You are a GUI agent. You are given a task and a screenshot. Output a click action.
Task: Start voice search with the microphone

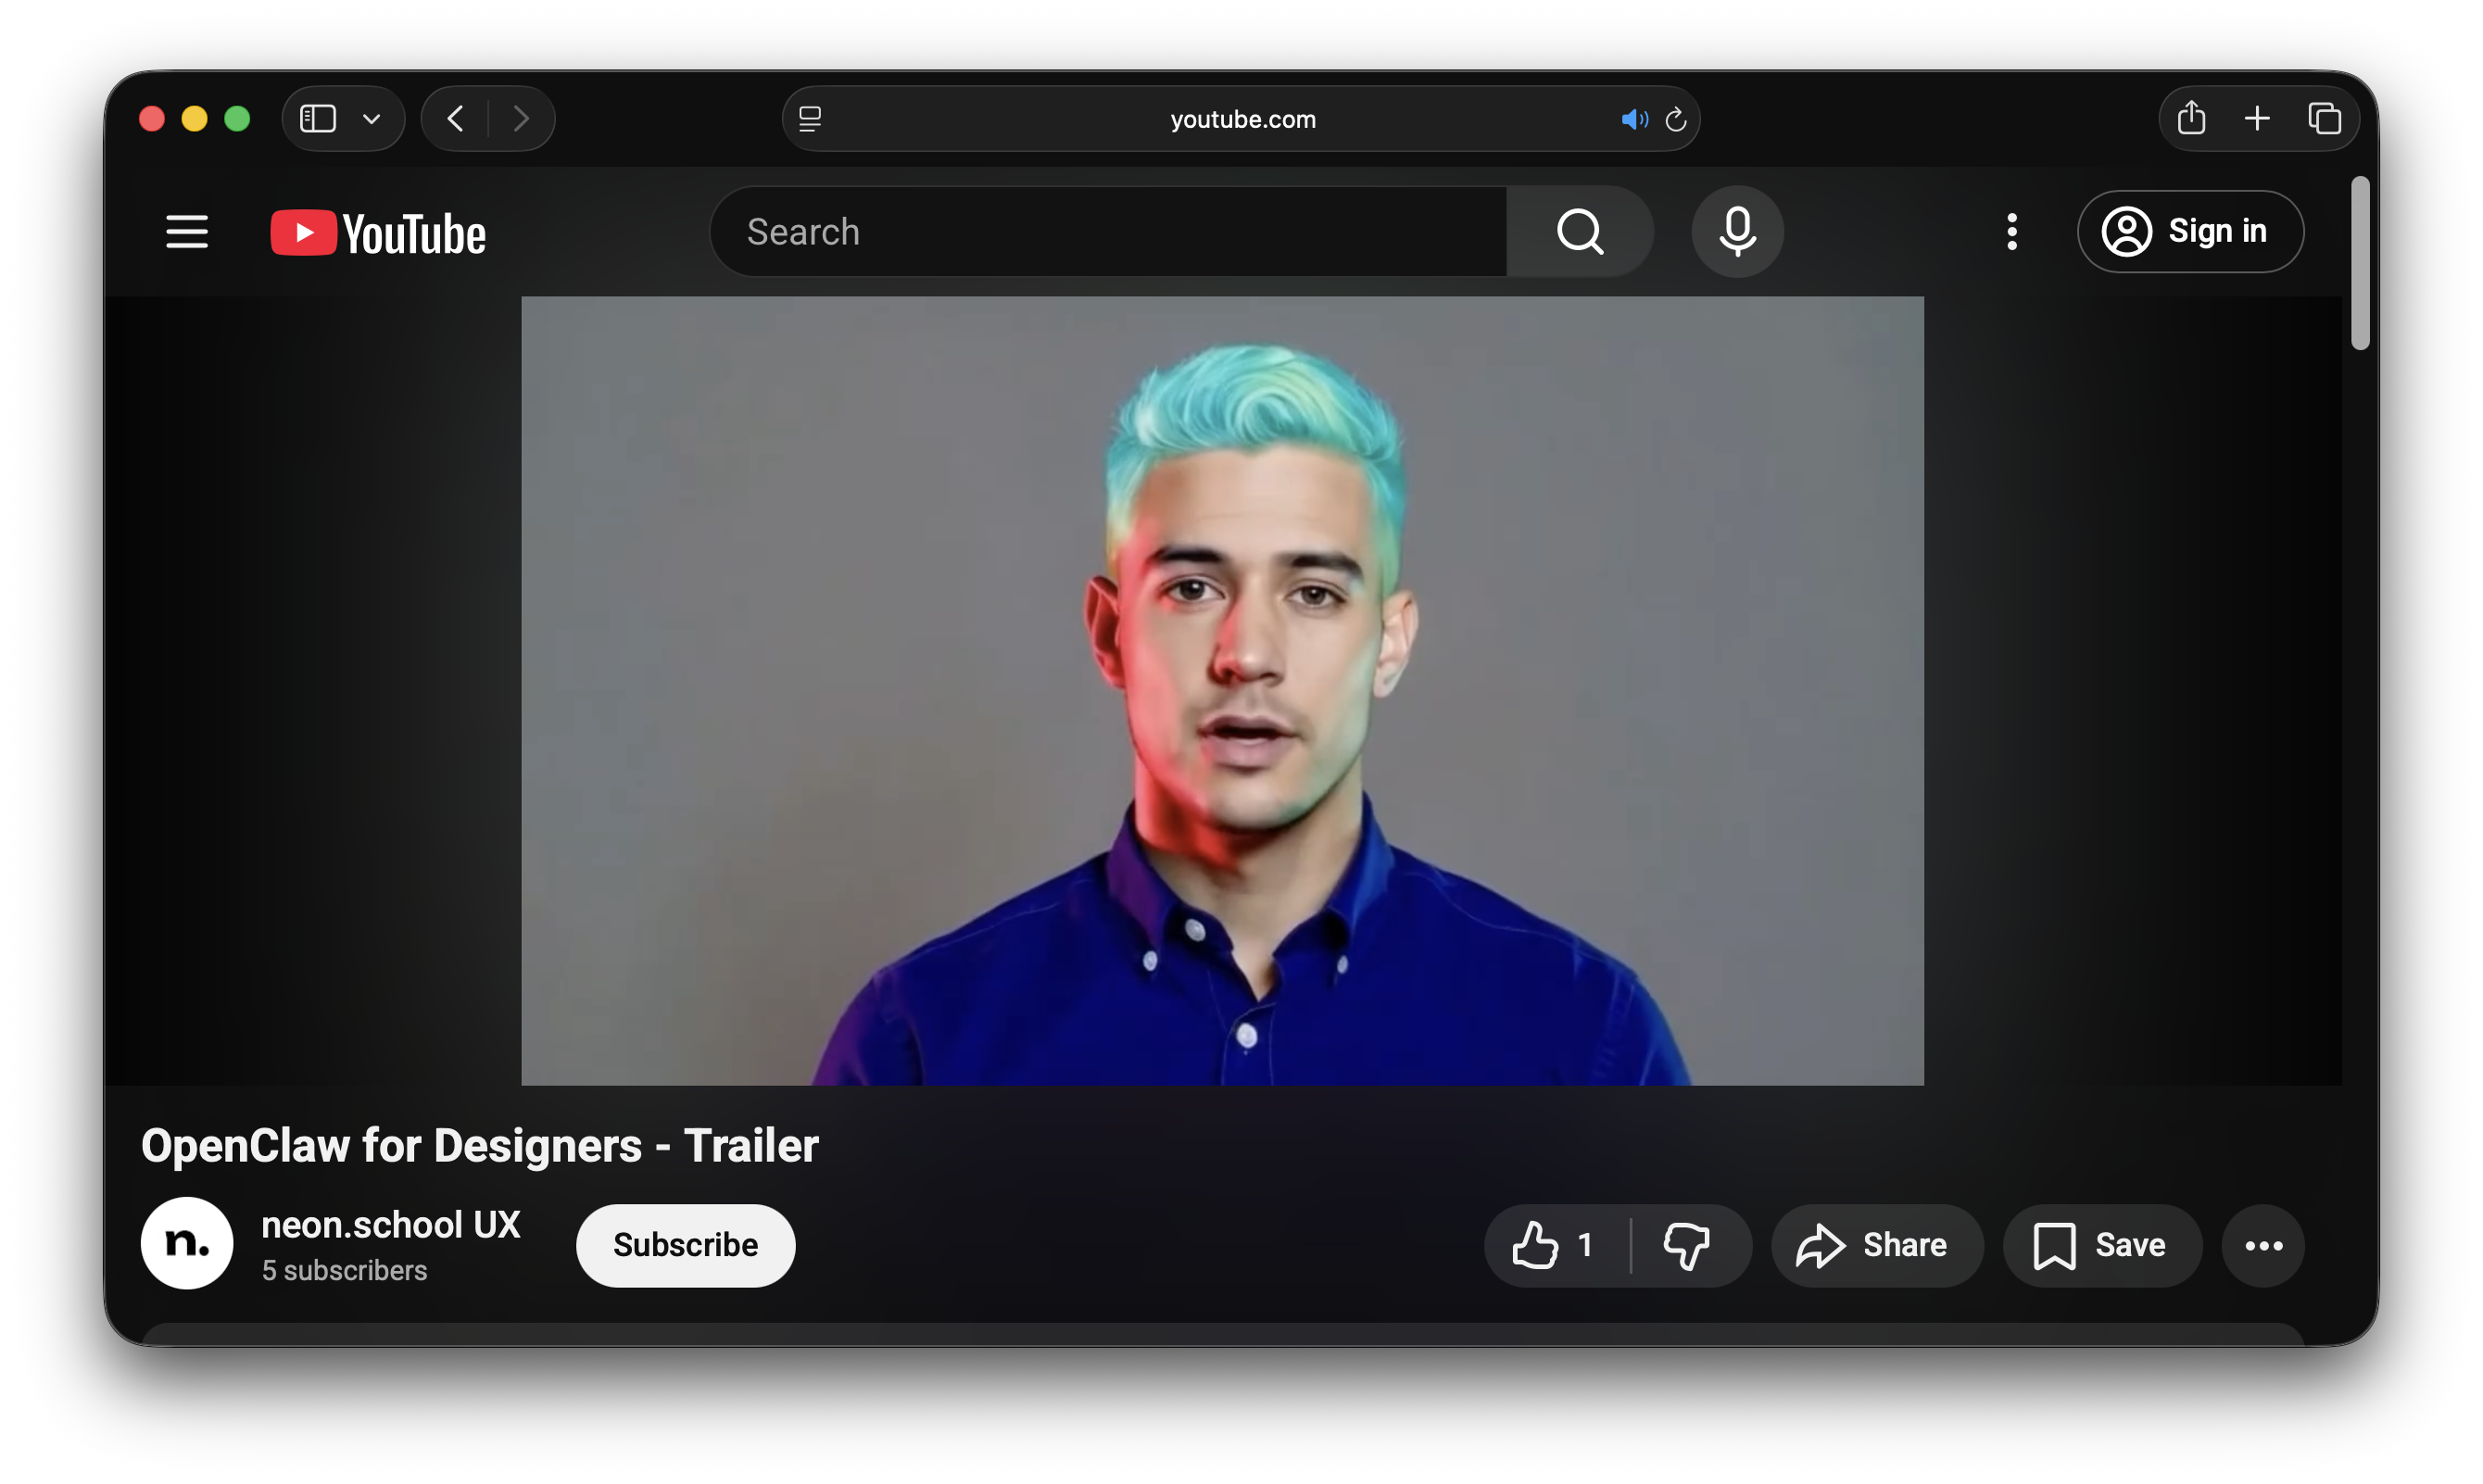[x=1737, y=232]
